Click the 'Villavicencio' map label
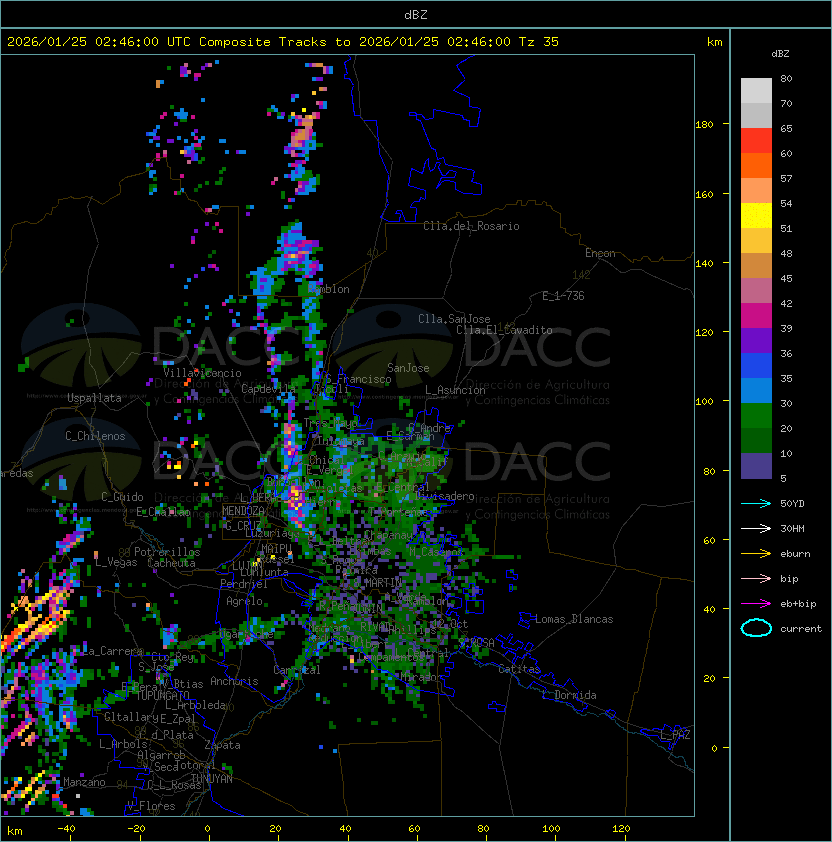The width and height of the screenshot is (832, 842). click(x=202, y=373)
